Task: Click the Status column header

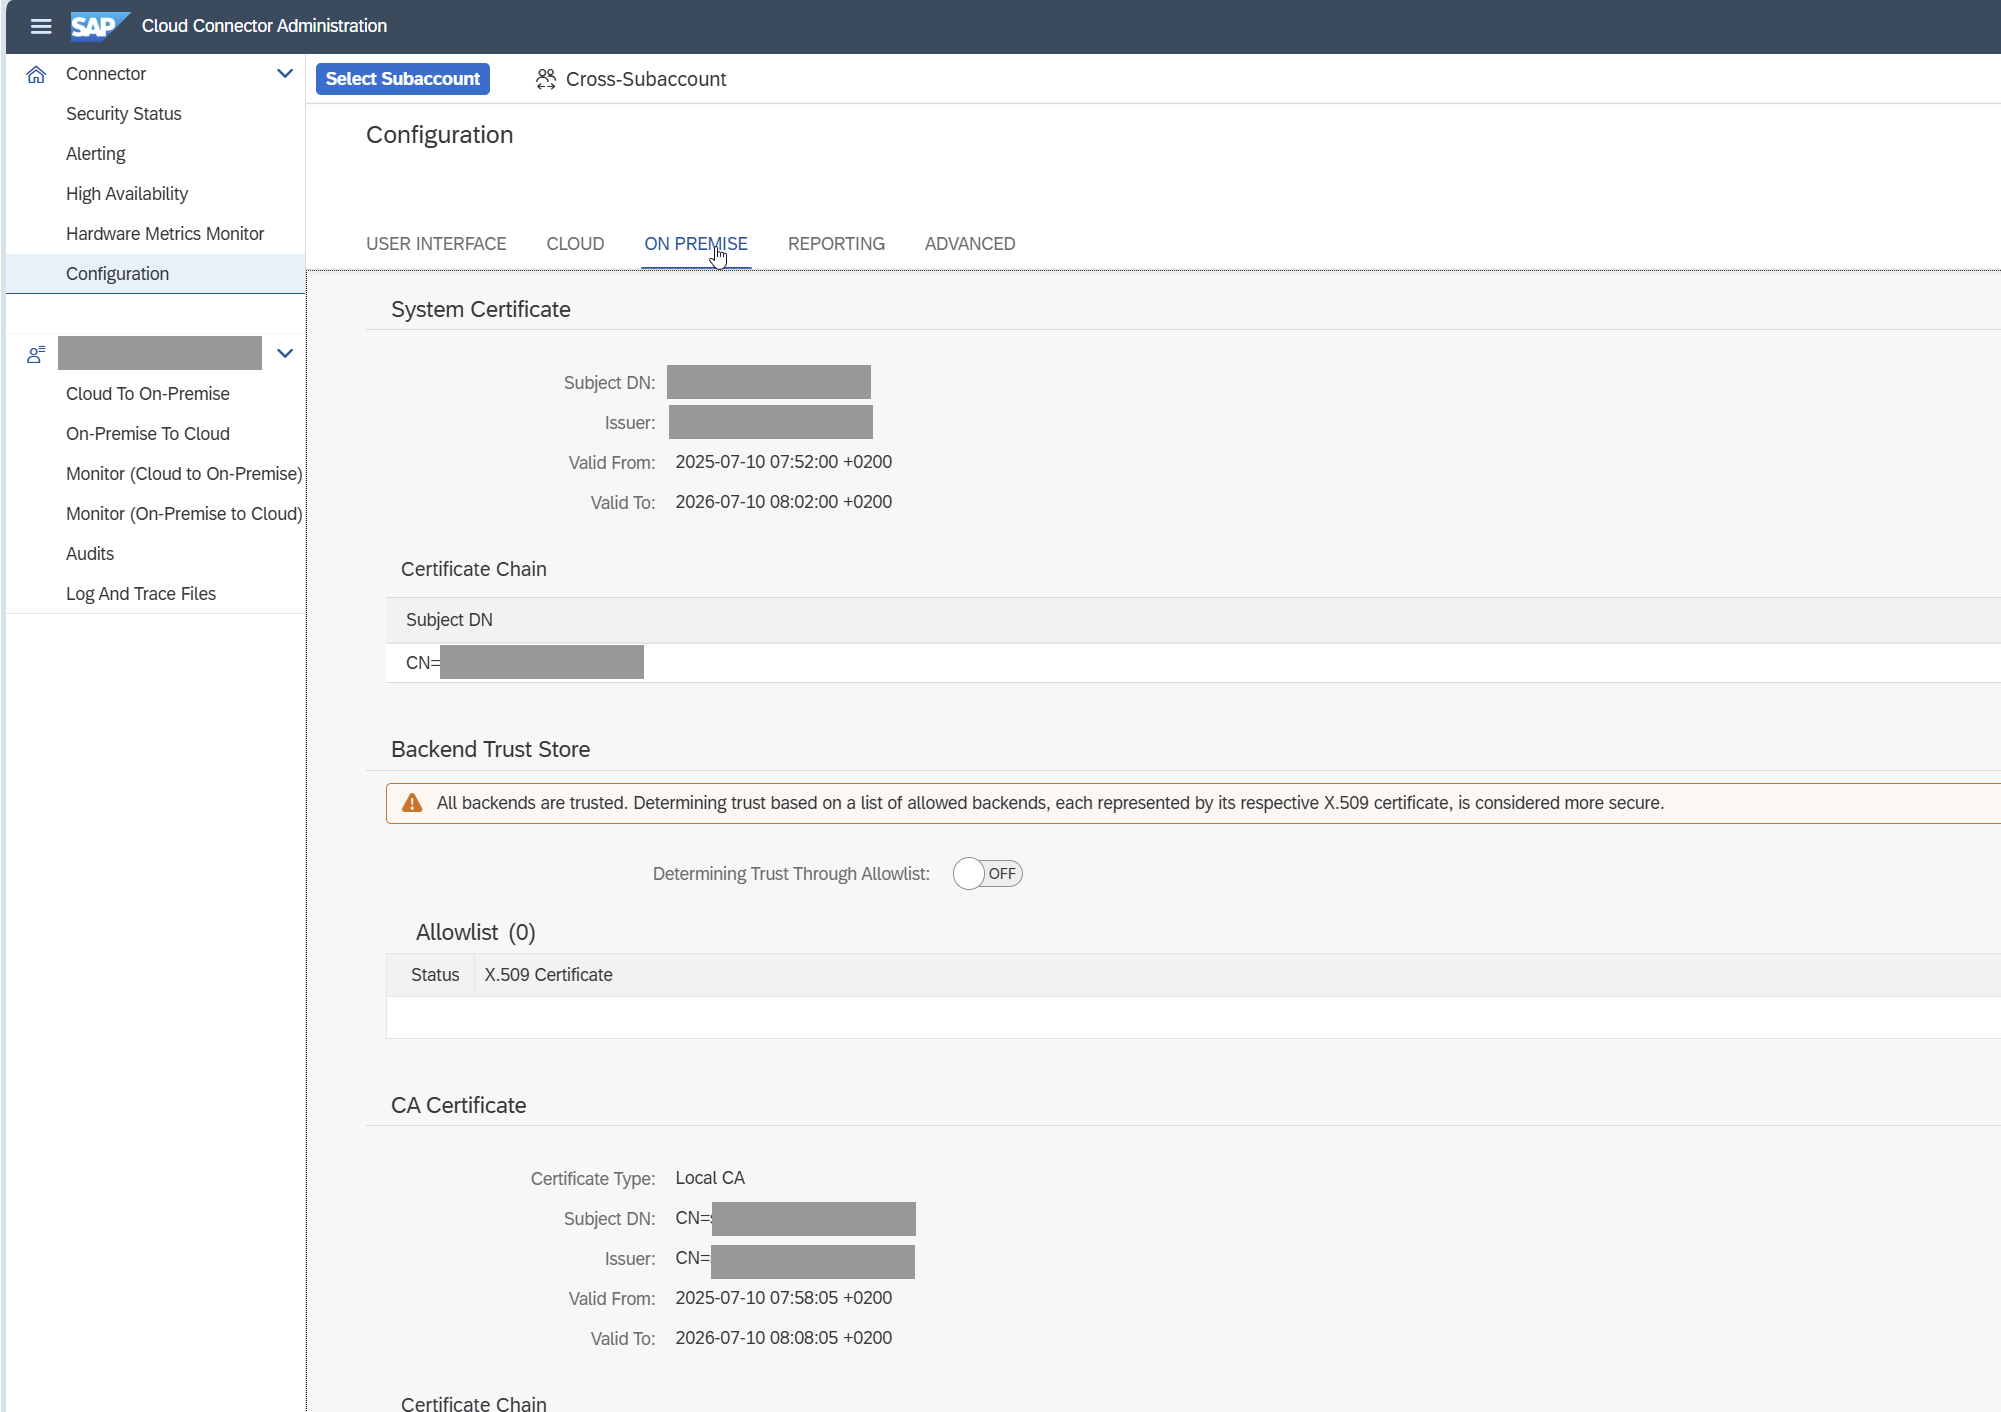Action: tap(435, 975)
